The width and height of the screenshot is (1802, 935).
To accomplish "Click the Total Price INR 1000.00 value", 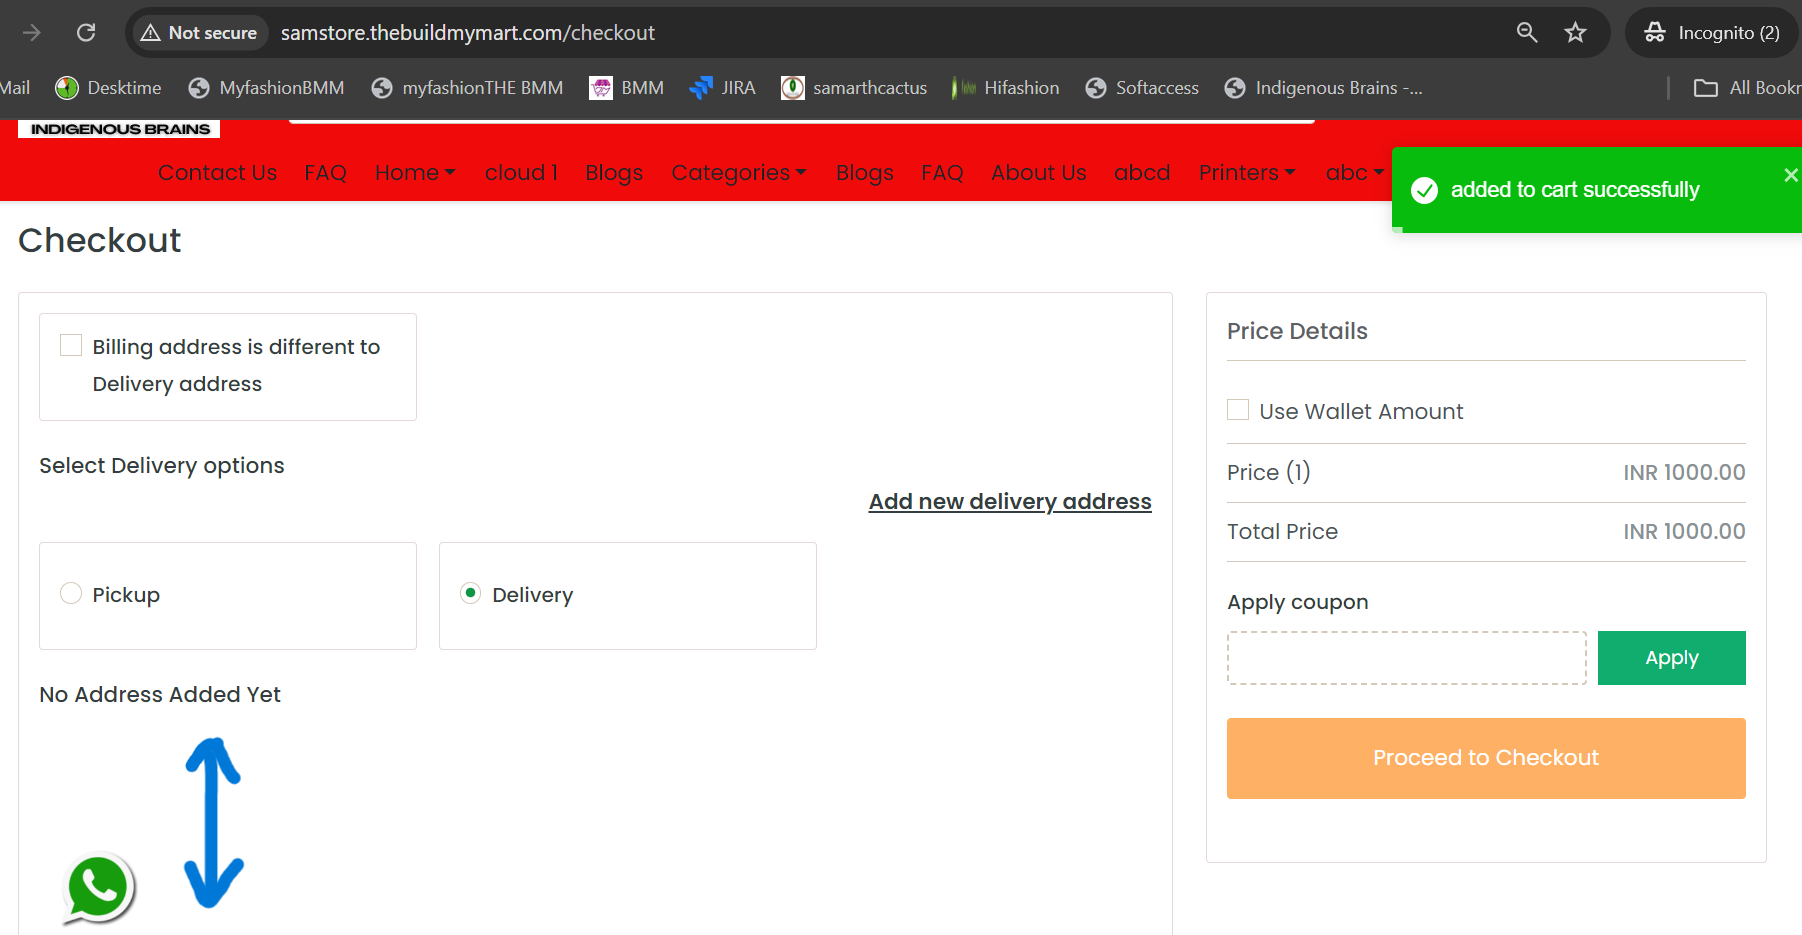I will pyautogui.click(x=1684, y=532).
